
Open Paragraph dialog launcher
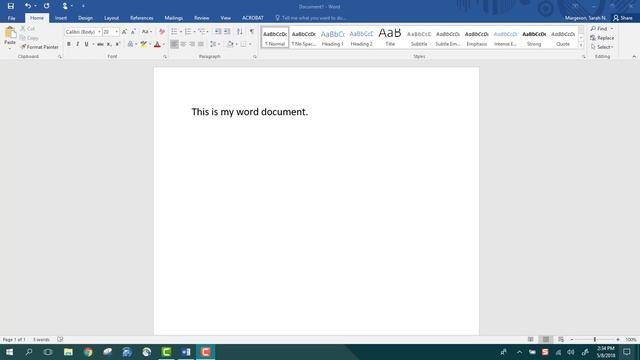[x=255, y=57]
